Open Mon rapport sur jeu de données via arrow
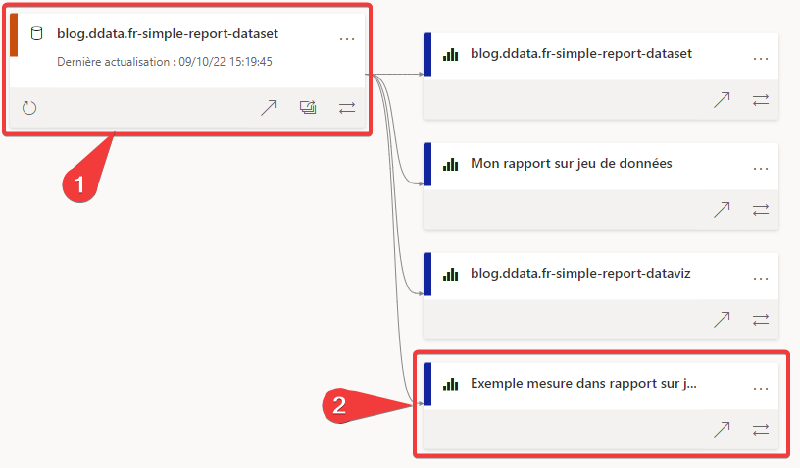800x468 pixels. click(x=721, y=209)
